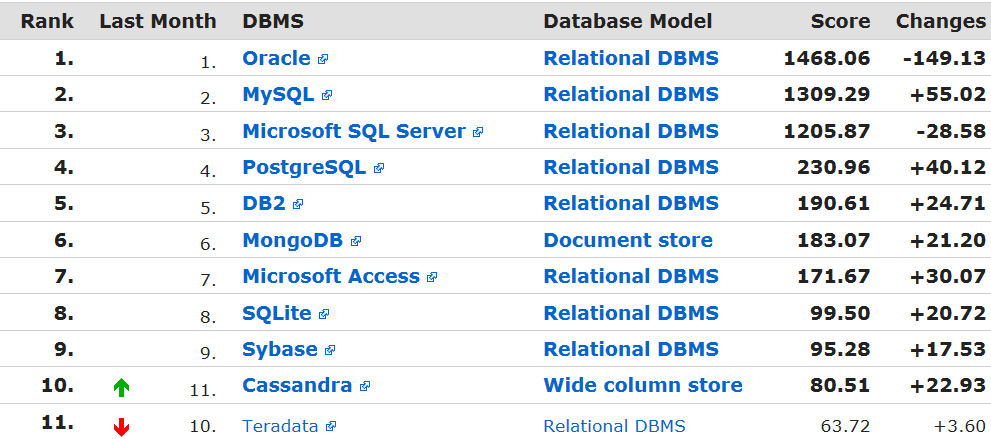
Task: Click the Score column header
Action: click(x=840, y=21)
